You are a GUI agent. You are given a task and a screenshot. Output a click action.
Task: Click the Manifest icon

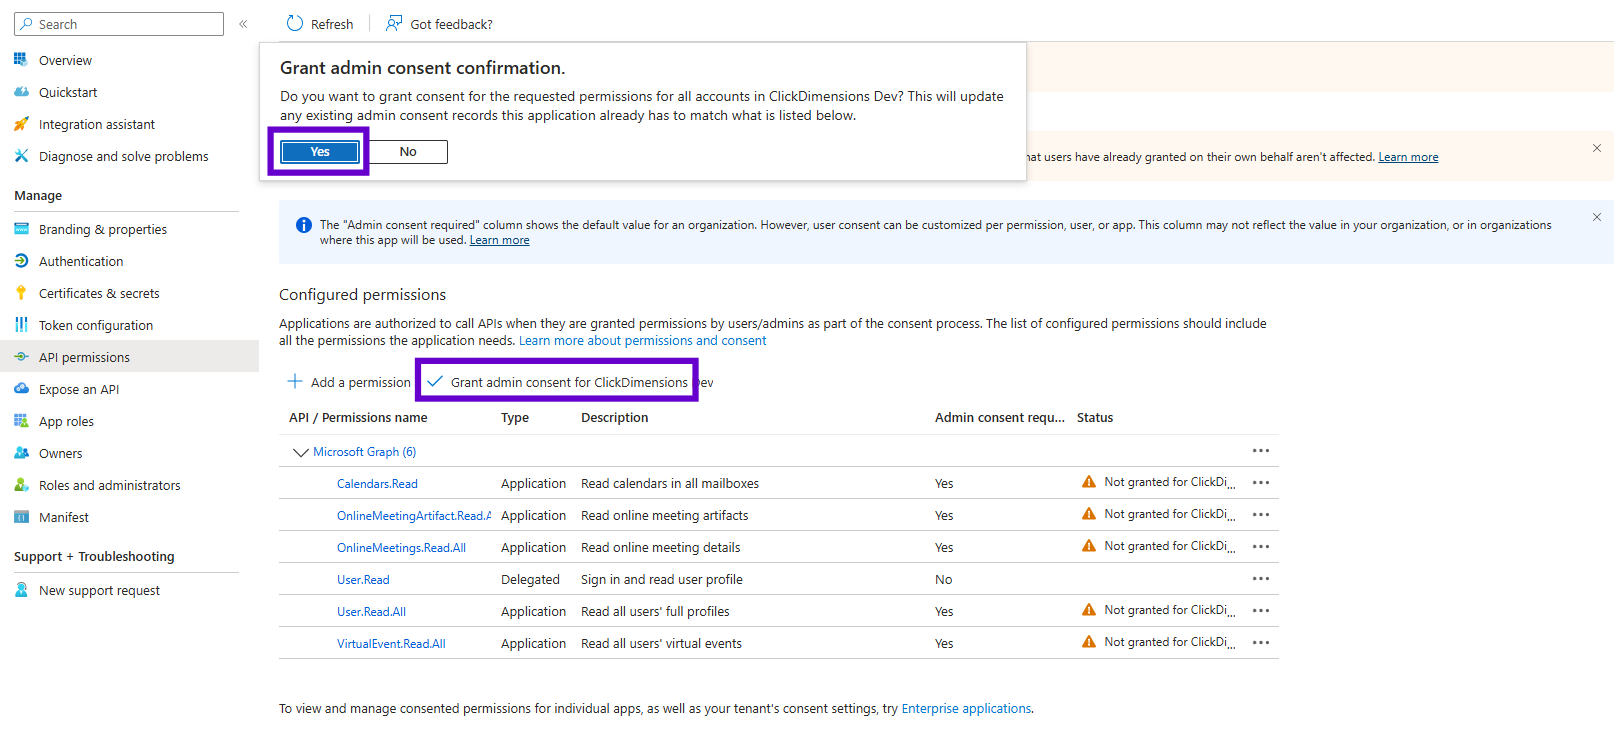tap(21, 517)
